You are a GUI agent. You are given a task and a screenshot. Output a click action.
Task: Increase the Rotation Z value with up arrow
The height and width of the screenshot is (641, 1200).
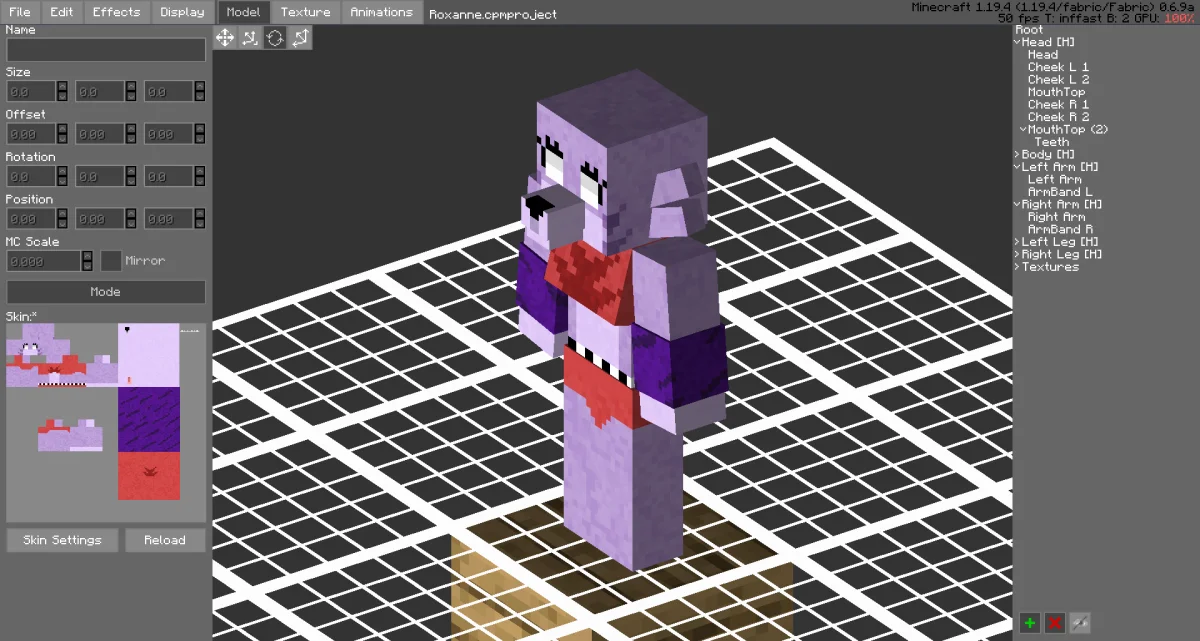pos(199,171)
